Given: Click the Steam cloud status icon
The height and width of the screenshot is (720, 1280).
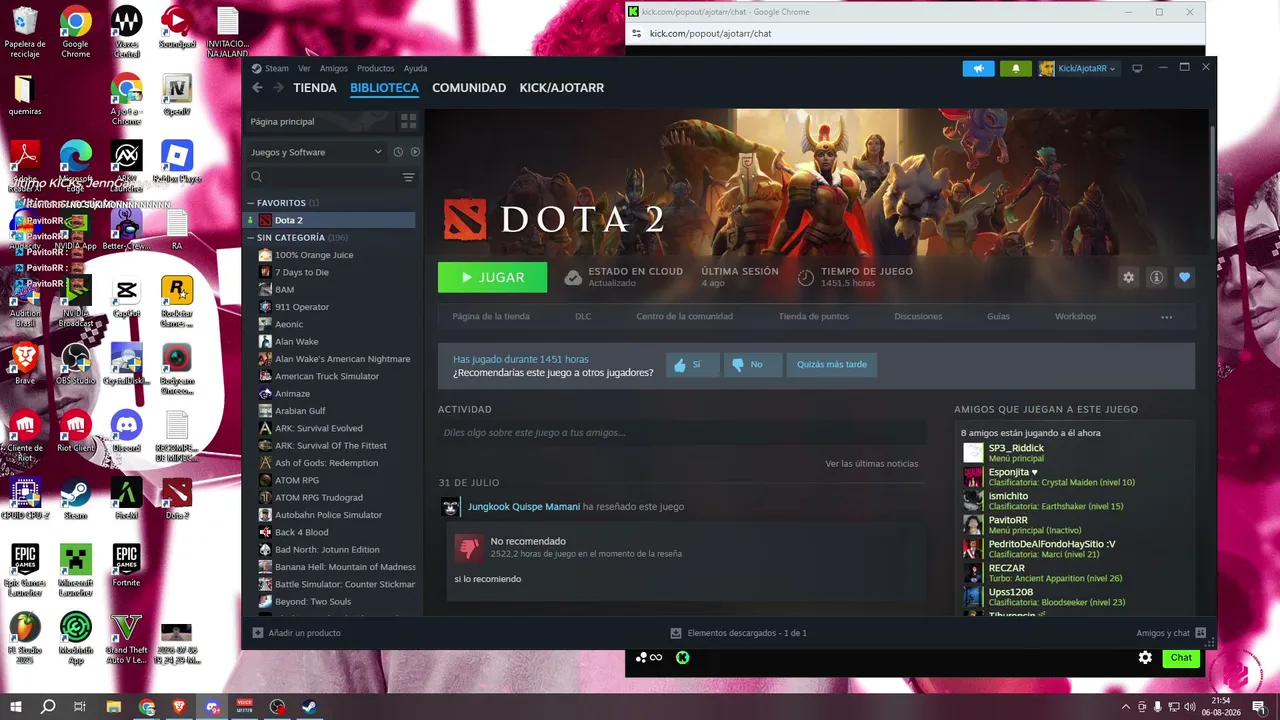Looking at the screenshot, I should click(573, 277).
